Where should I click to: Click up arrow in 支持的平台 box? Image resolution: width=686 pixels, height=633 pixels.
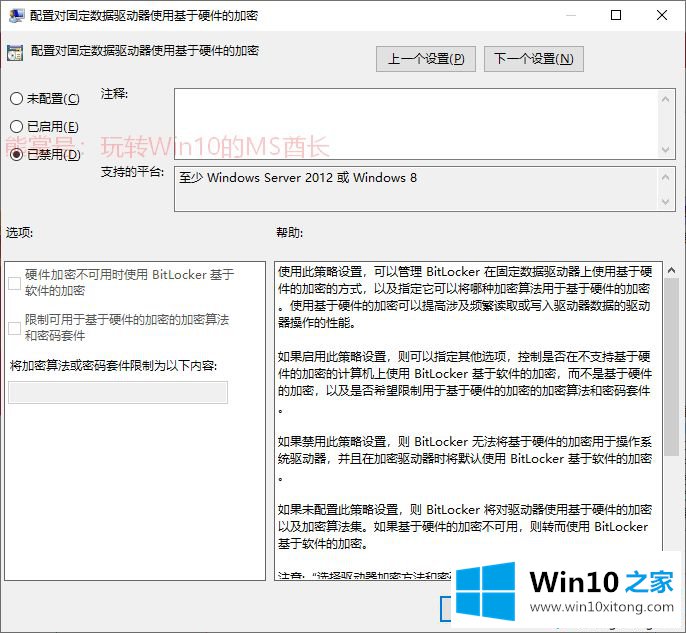tap(665, 178)
